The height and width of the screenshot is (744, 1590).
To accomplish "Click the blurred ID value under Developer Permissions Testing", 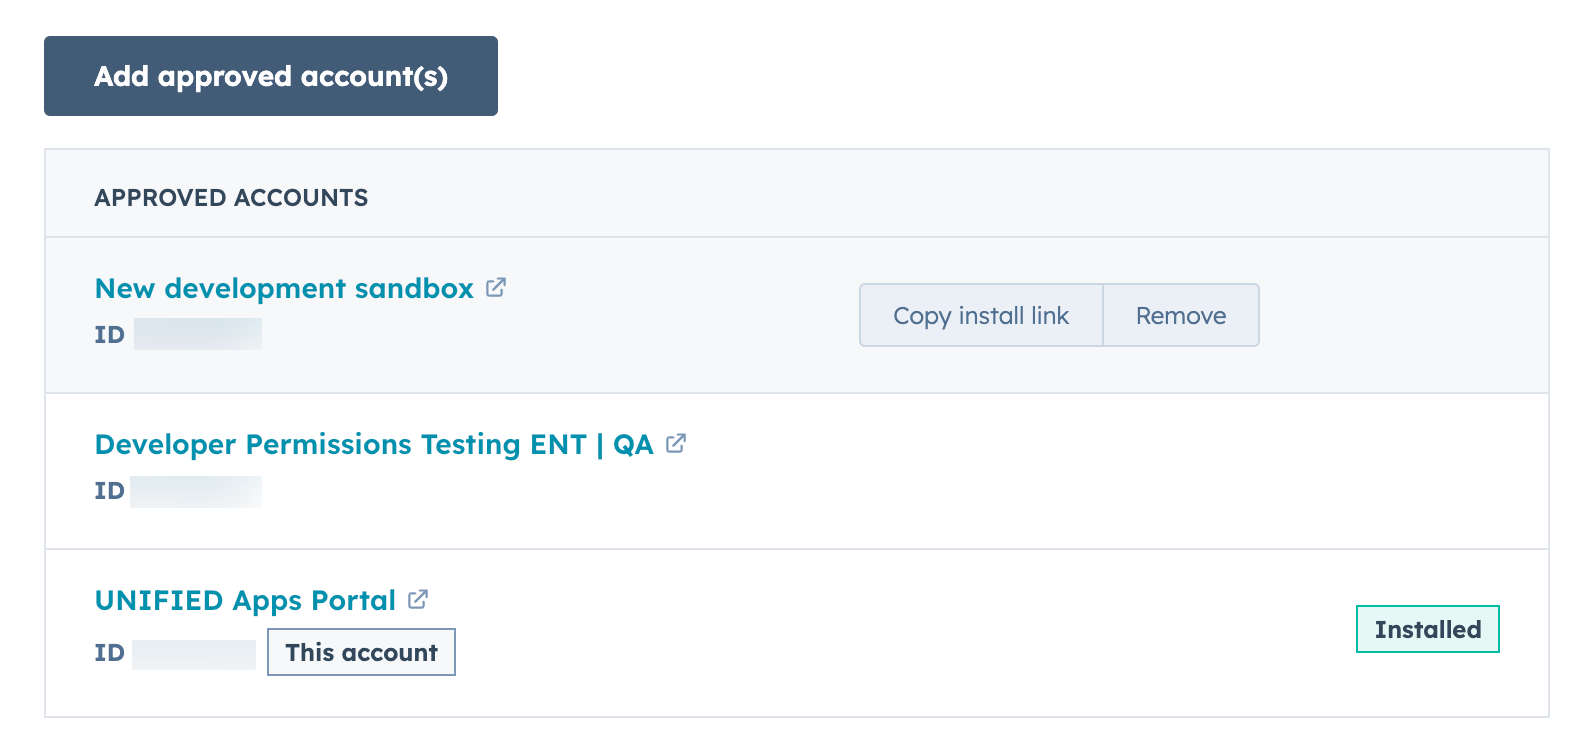I will coord(196,491).
